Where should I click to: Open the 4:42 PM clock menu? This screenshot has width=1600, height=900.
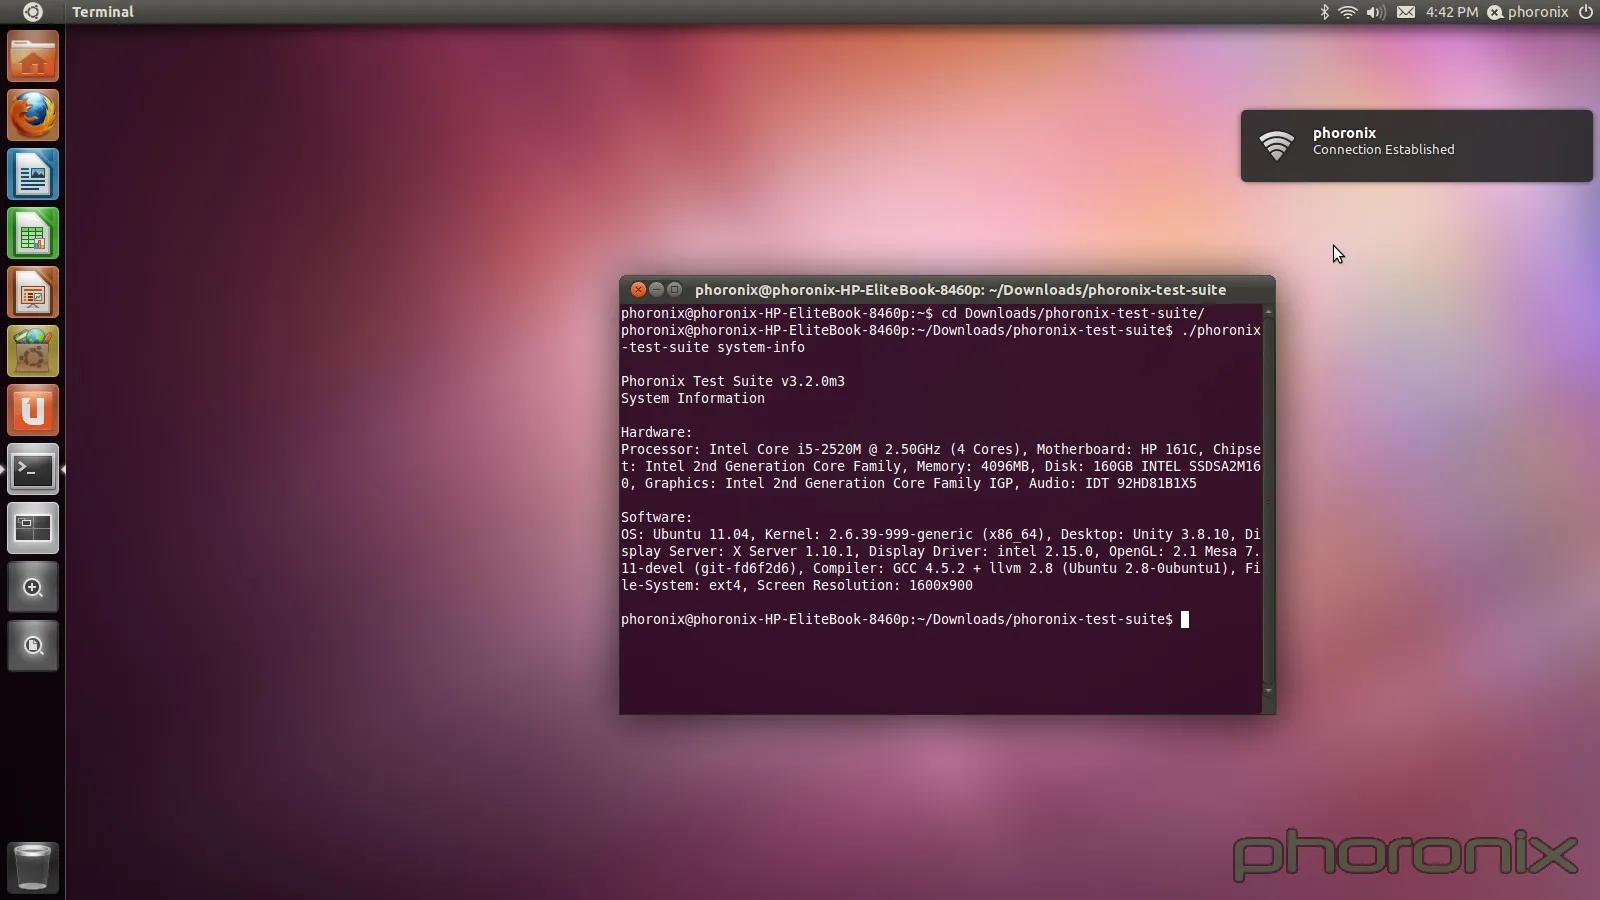point(1452,12)
